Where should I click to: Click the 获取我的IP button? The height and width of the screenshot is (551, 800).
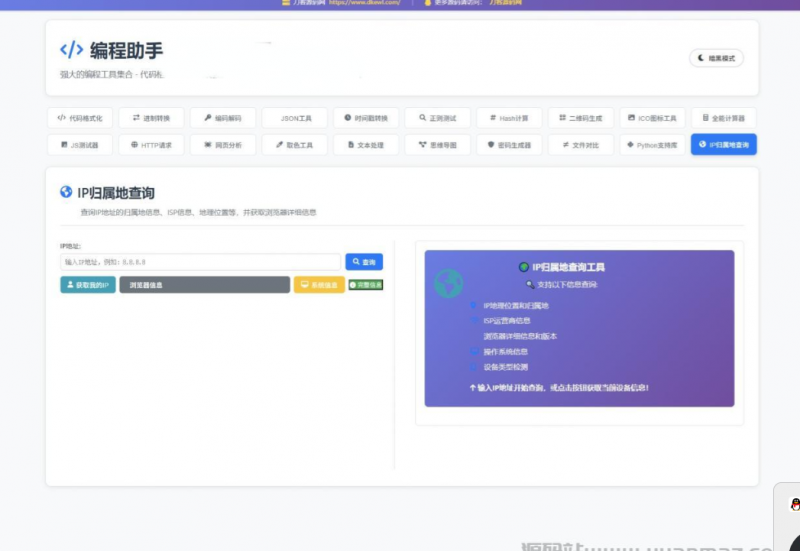click(88, 285)
